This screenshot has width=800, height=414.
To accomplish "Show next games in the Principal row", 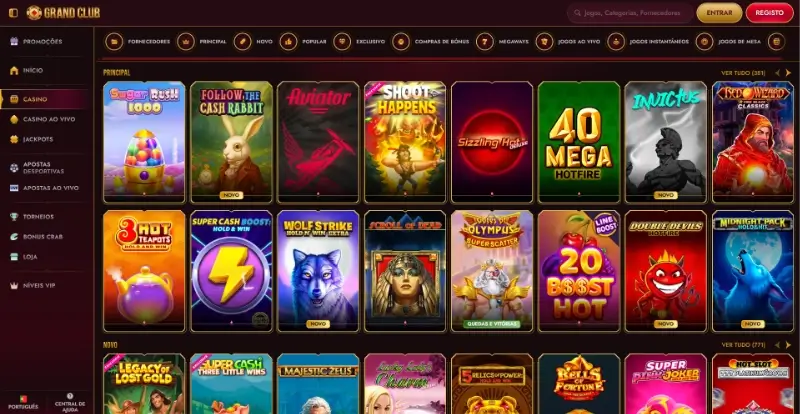I will (788, 73).
